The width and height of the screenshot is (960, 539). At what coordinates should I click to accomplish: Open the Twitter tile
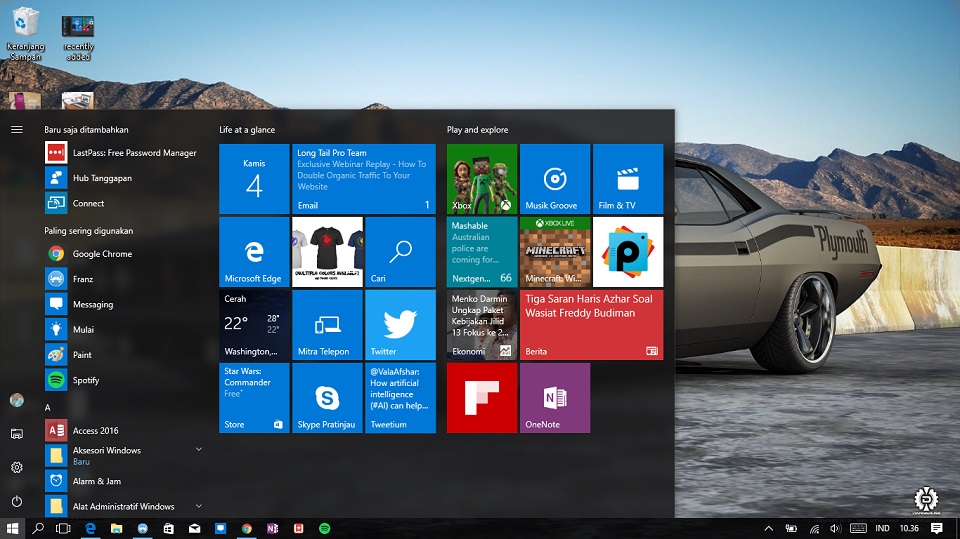tap(400, 325)
